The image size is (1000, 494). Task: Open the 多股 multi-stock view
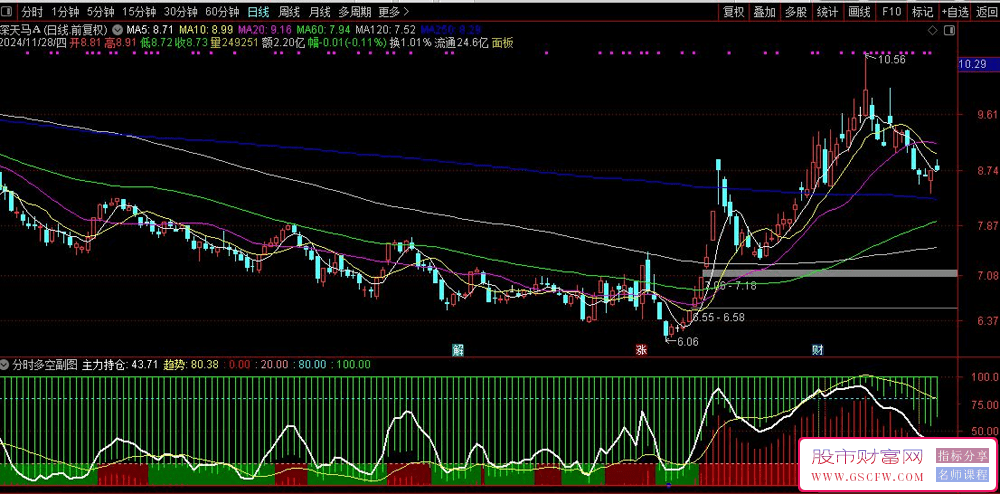pos(796,11)
